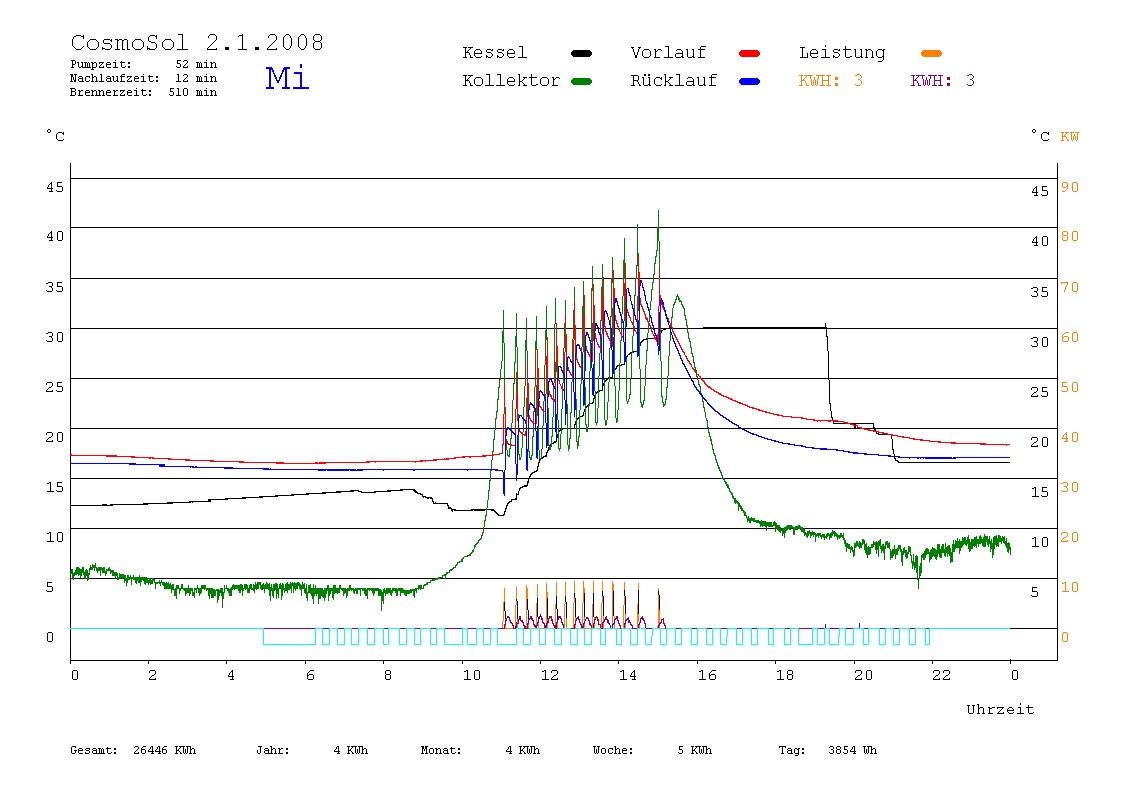The width and height of the screenshot is (1148, 812).
Task: Click the time axis tick '18'
Action: (x=784, y=675)
